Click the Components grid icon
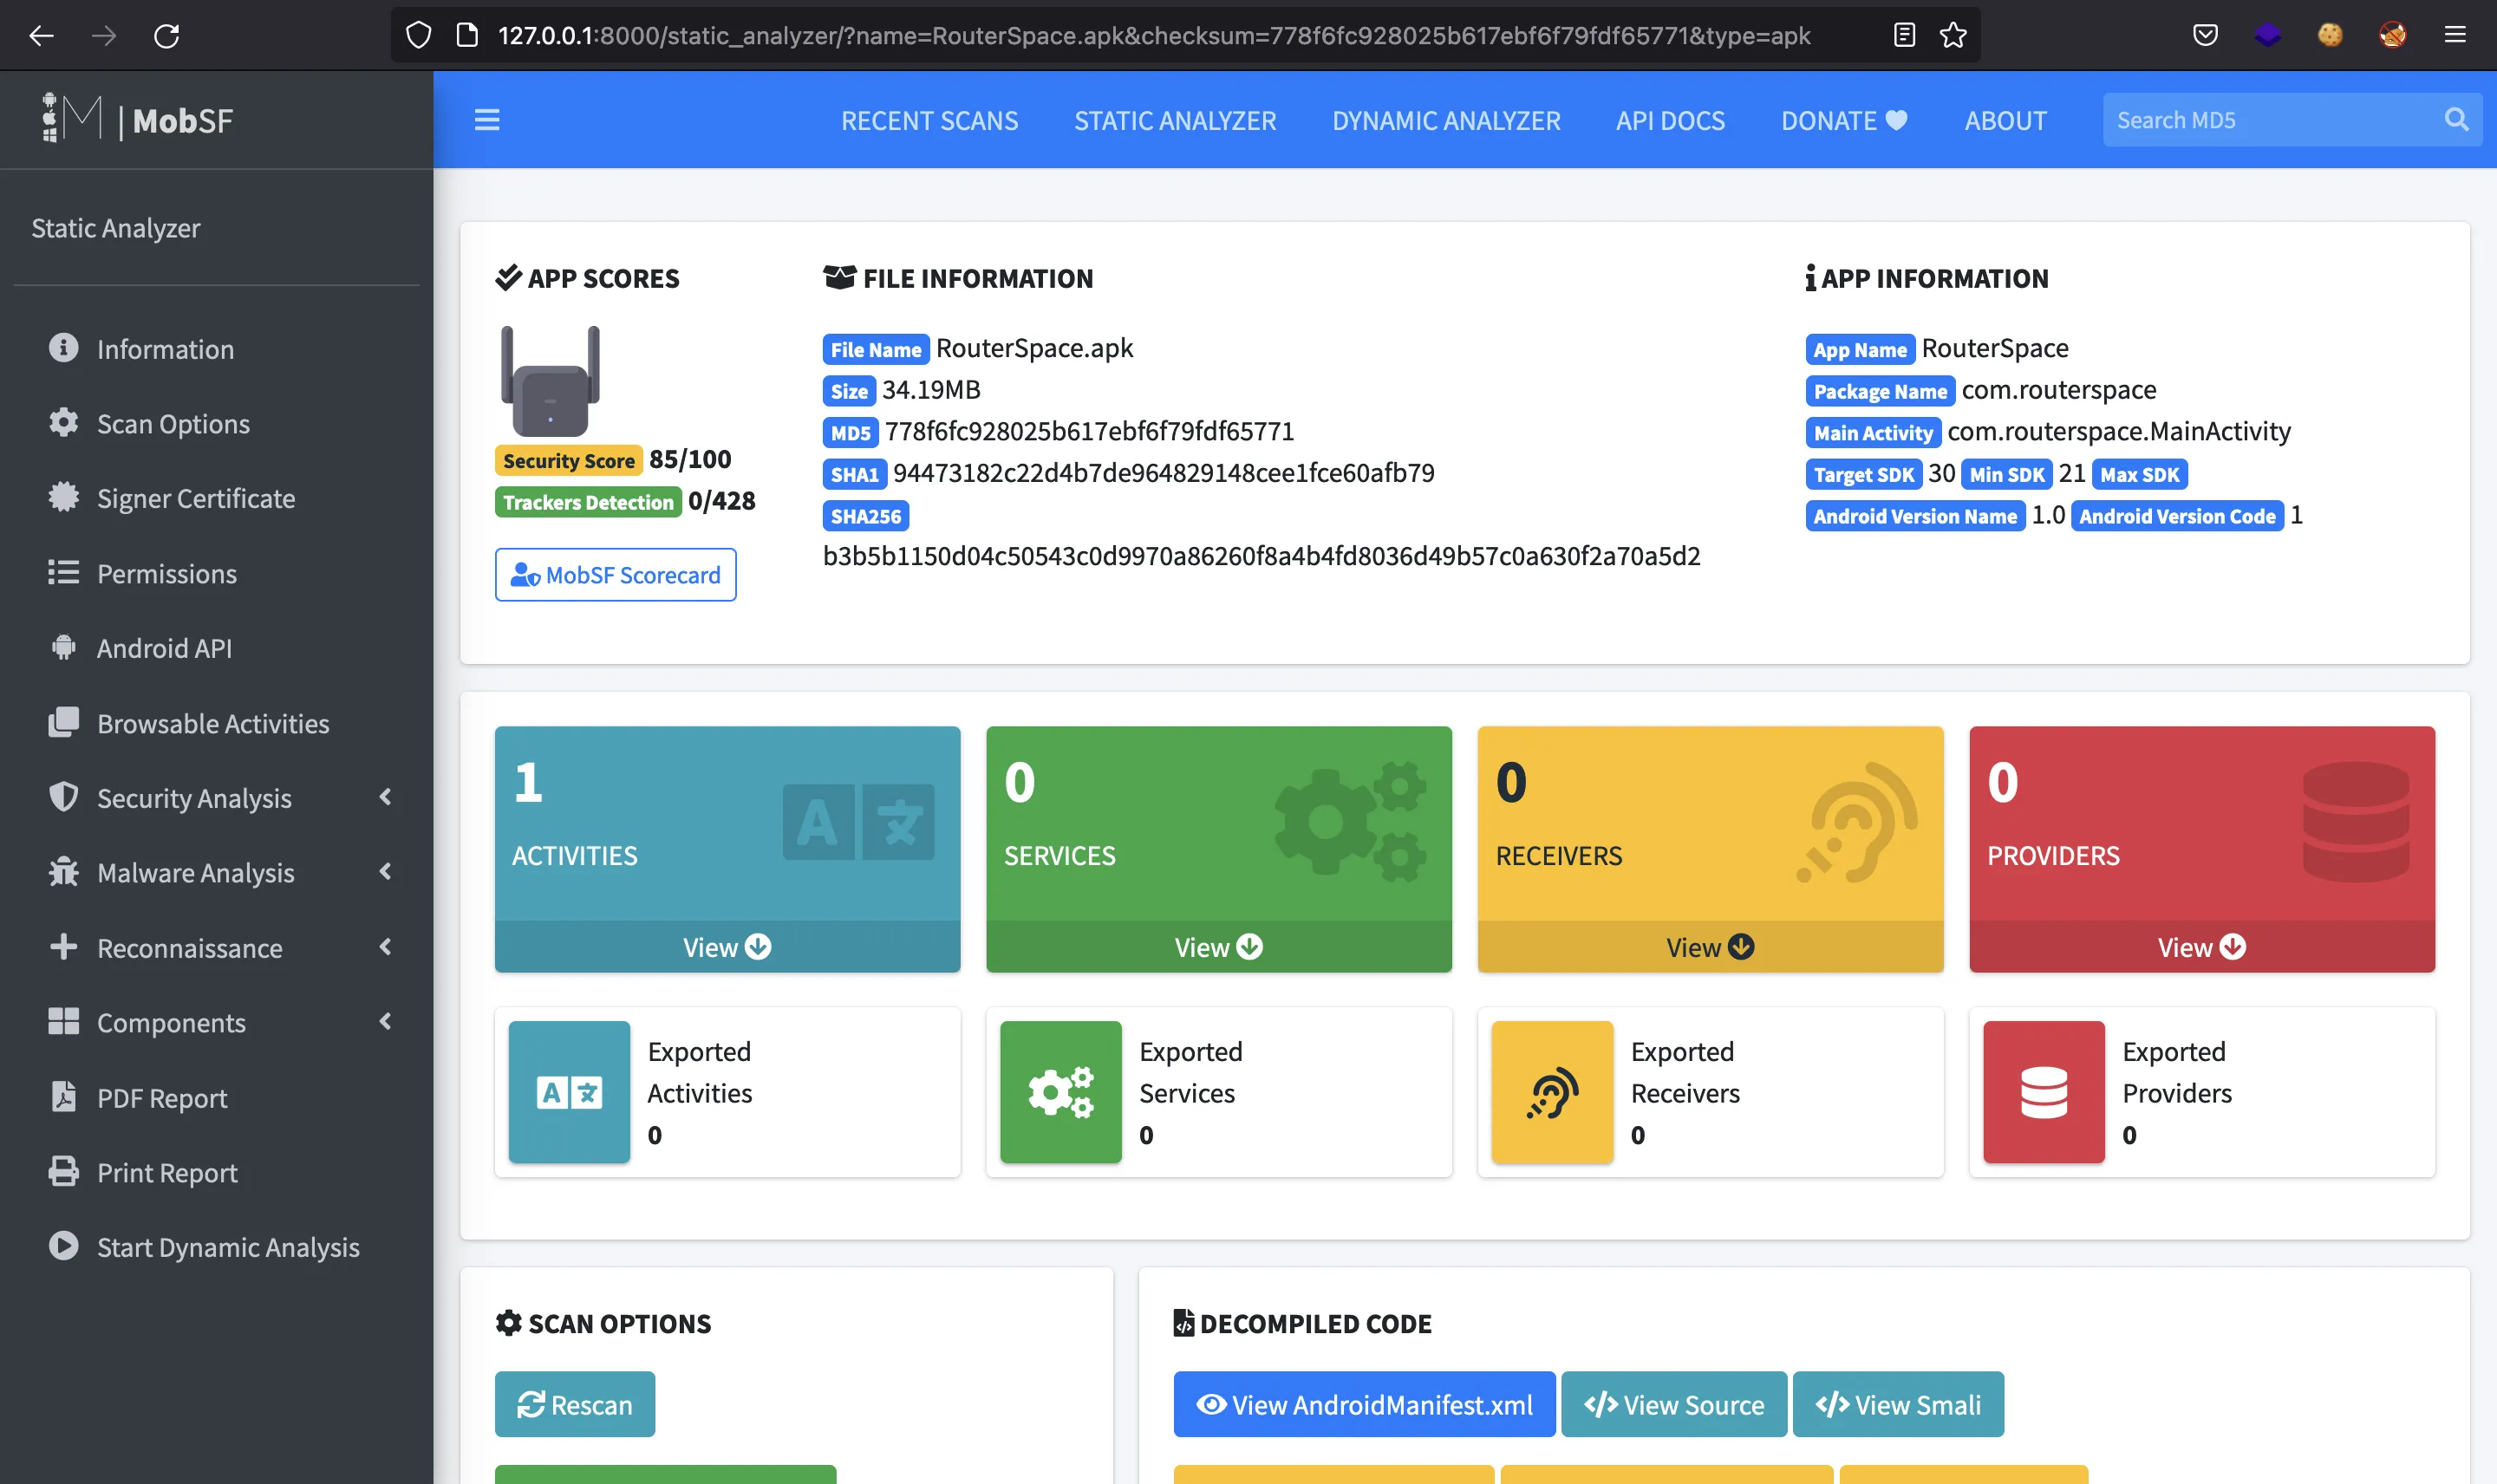 click(63, 1021)
